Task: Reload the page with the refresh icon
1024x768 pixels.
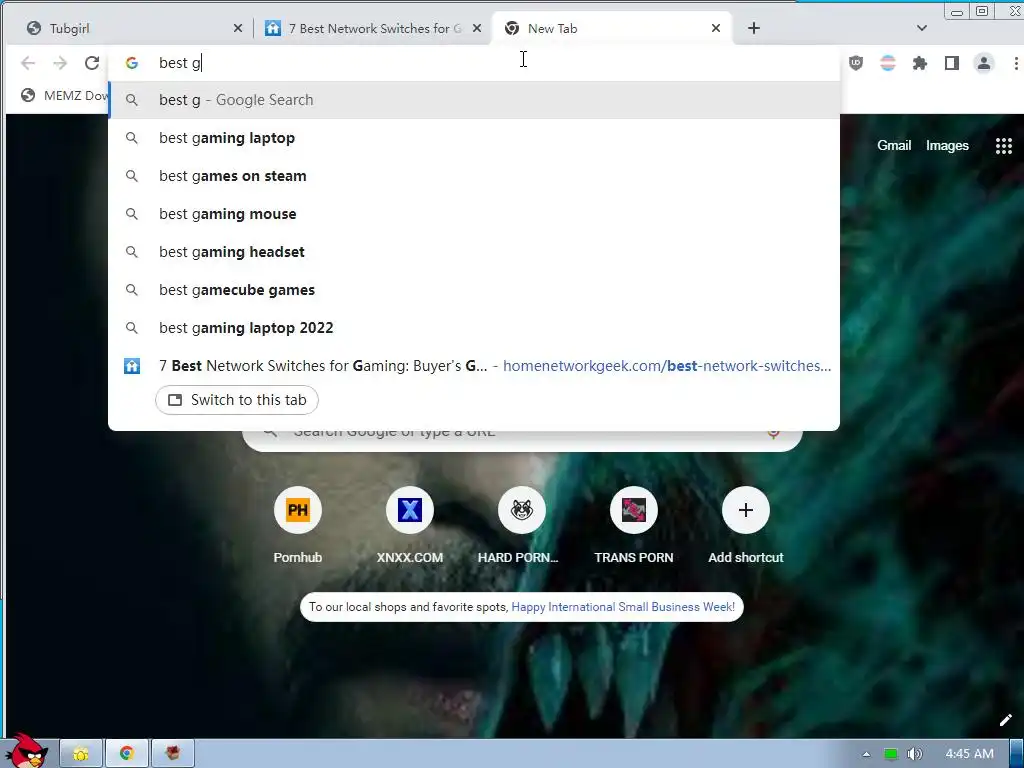Action: pyautogui.click(x=91, y=63)
